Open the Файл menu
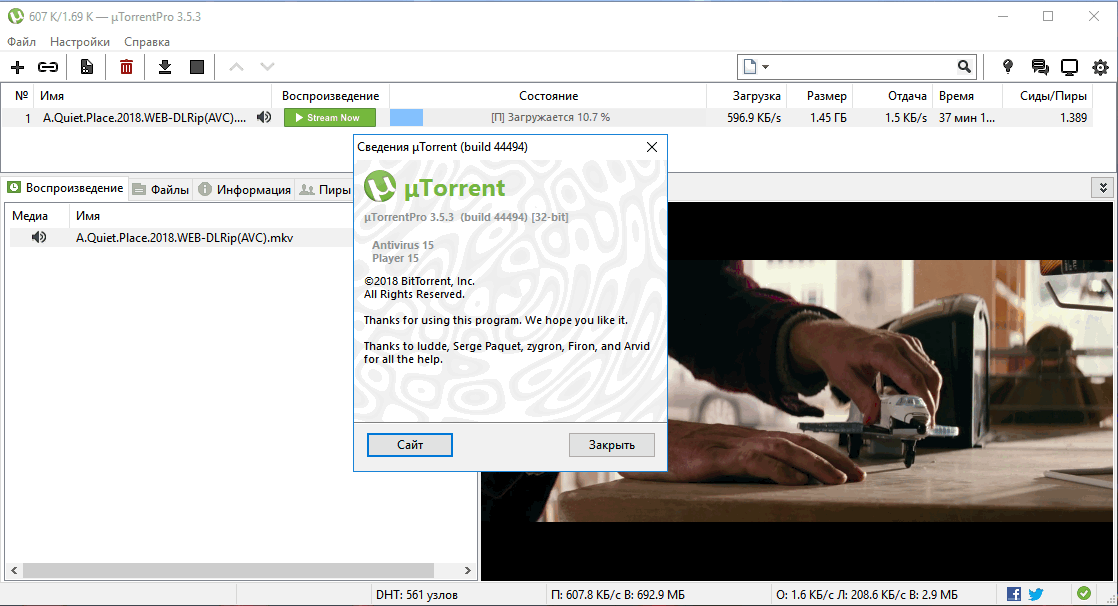This screenshot has width=1118, height=606. 21,42
